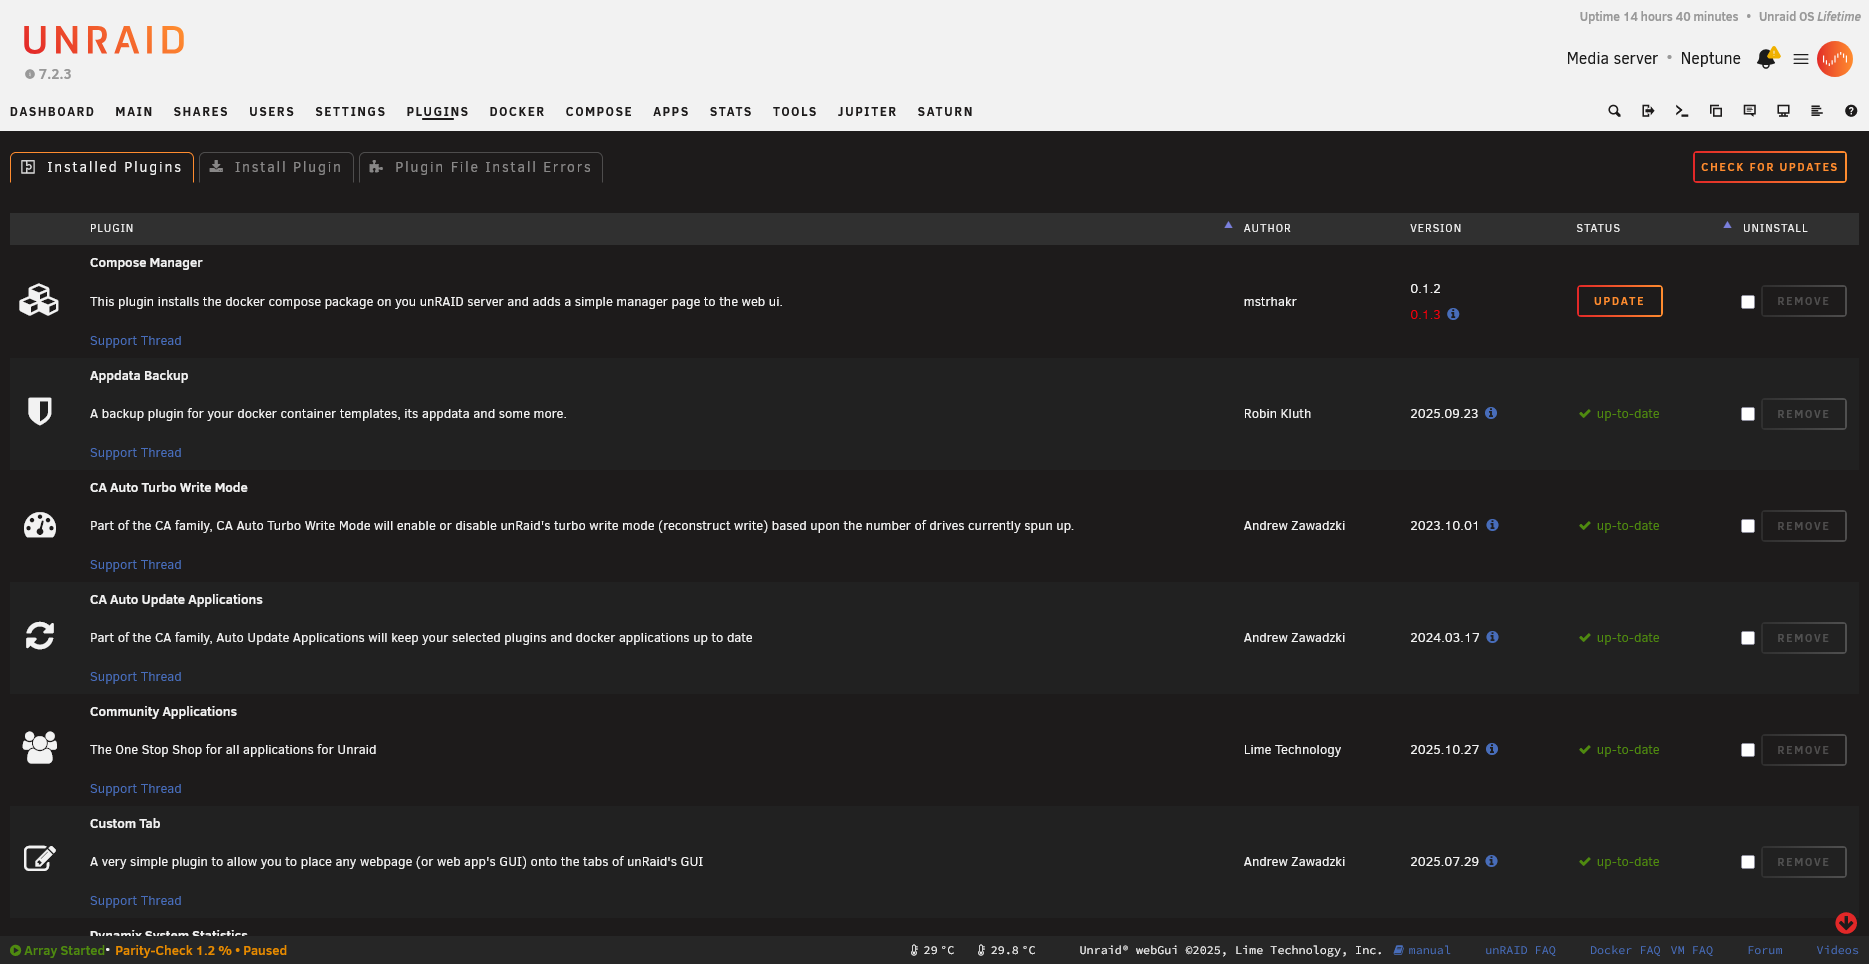The image size is (1869, 964).
Task: Click the logout icon
Action: click(1648, 111)
